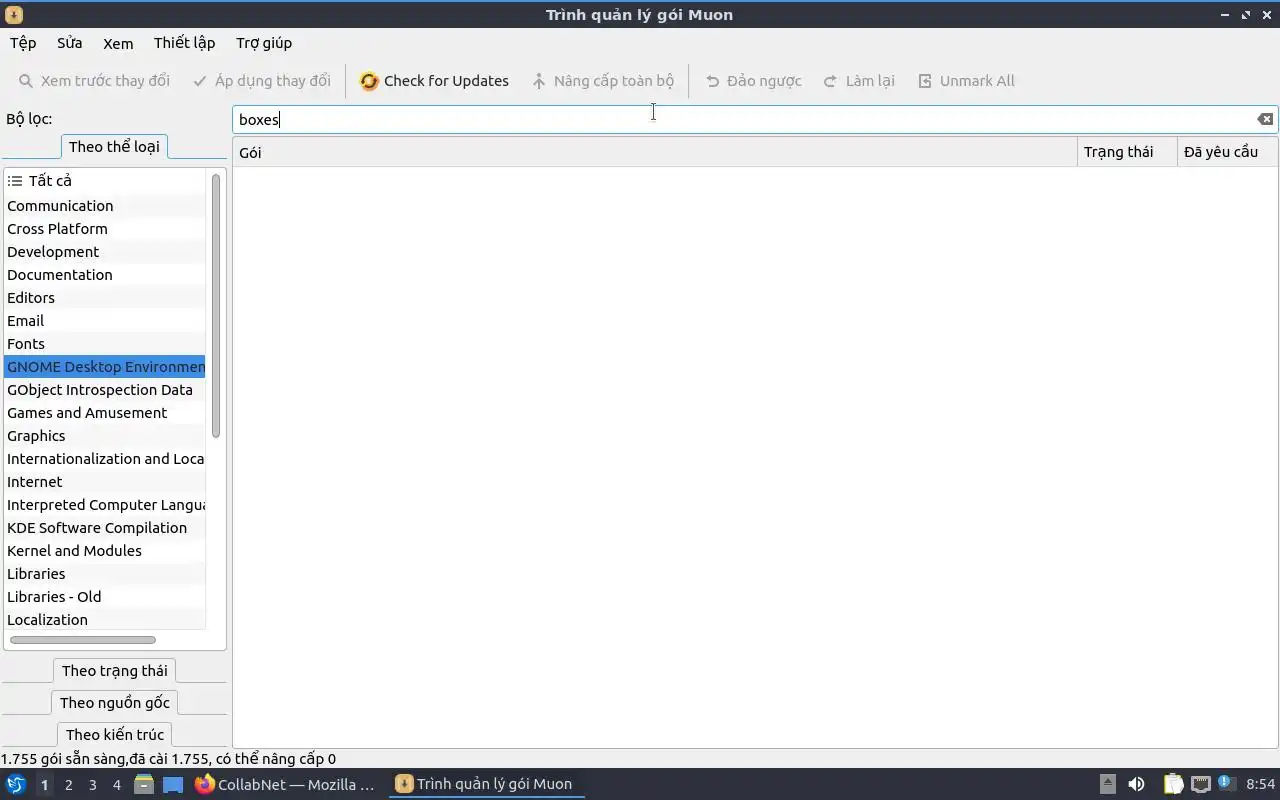Screen dimensions: 1280x800
Task: Select GObject Introspection Data category
Action: (105, 390)
